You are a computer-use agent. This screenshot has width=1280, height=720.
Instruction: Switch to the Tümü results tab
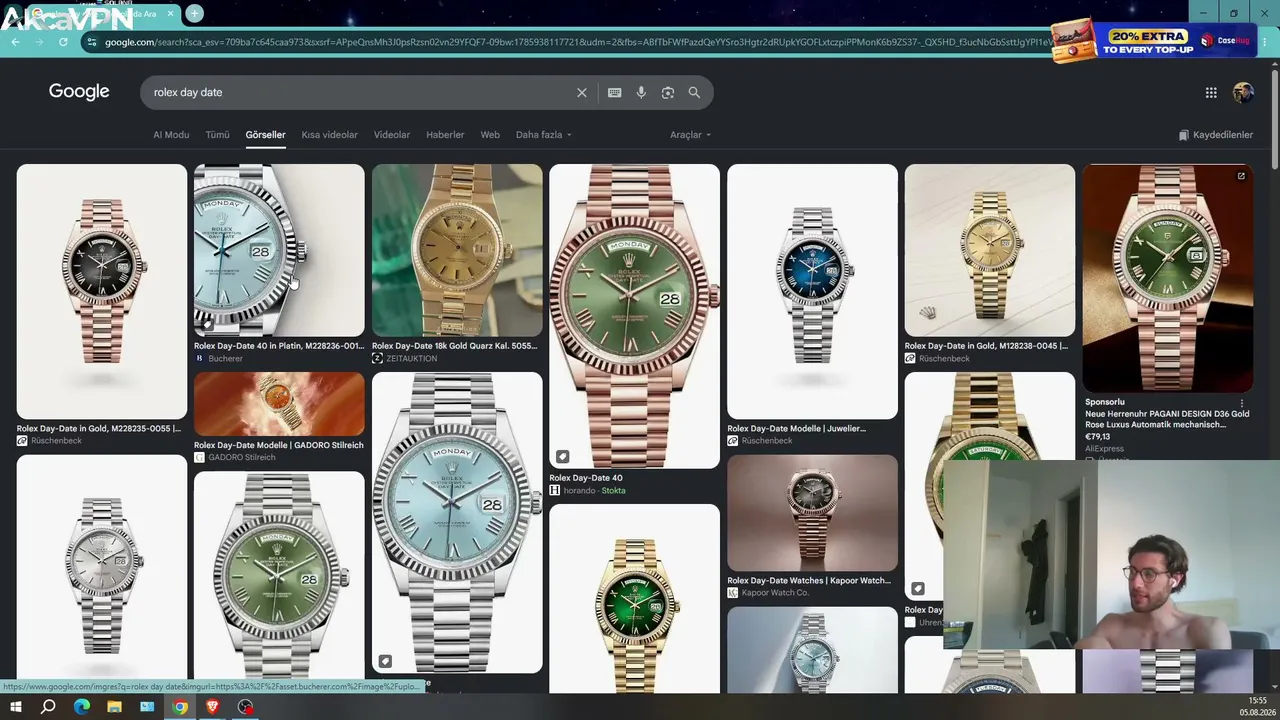217,135
